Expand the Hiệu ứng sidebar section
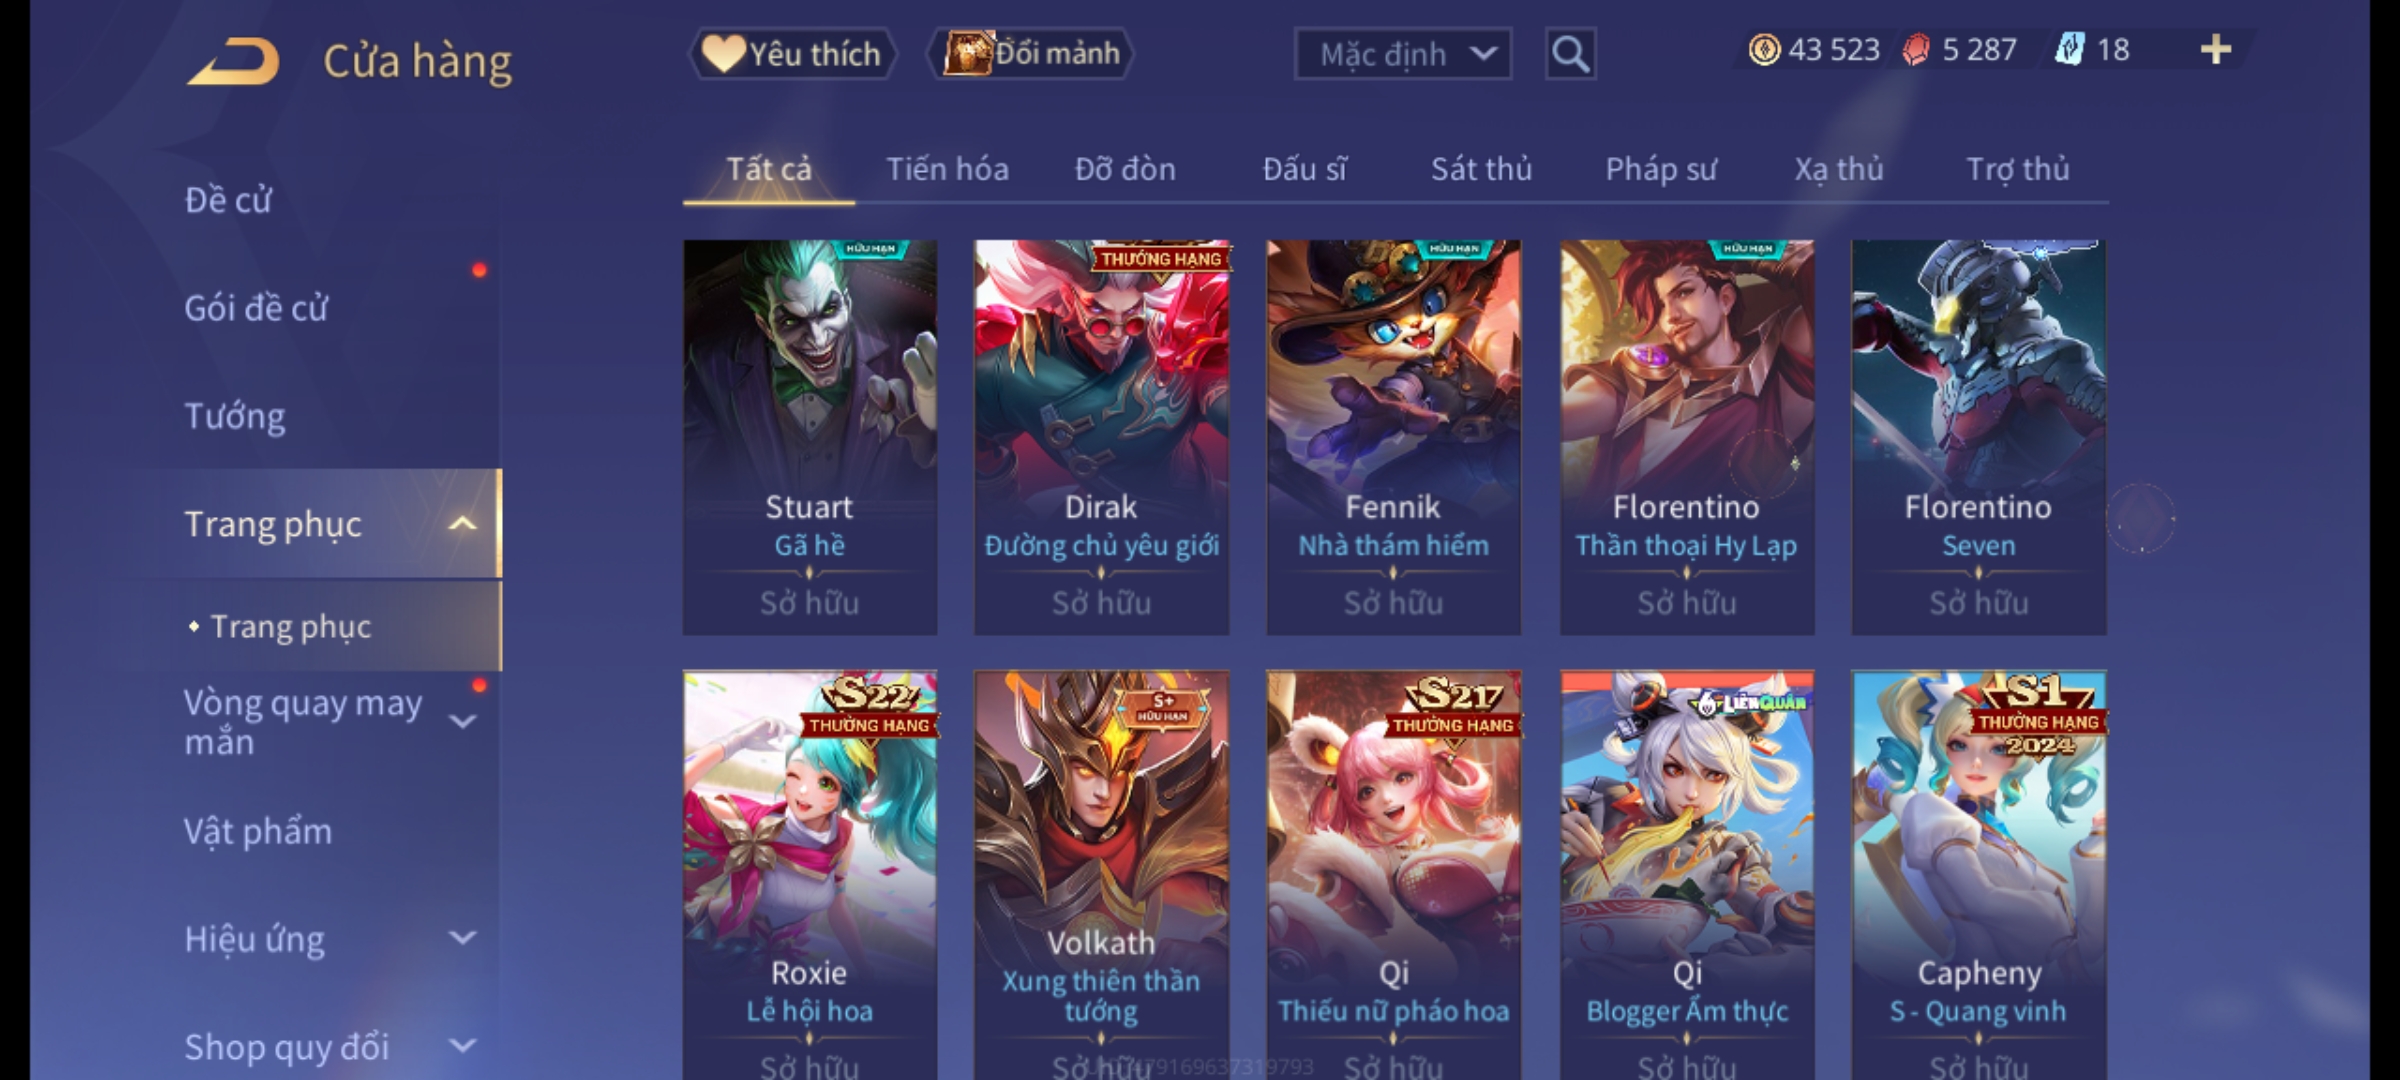 pyautogui.click(x=462, y=938)
